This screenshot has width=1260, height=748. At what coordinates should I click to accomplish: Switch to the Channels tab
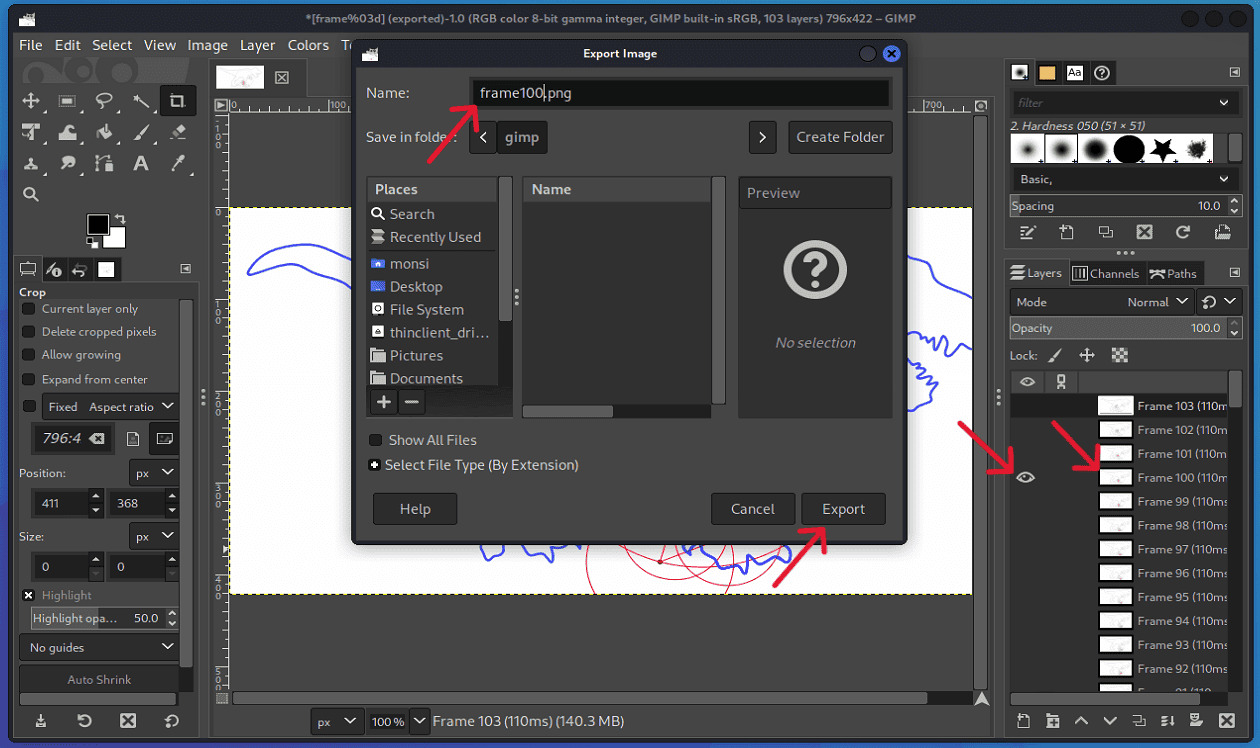[1106, 272]
